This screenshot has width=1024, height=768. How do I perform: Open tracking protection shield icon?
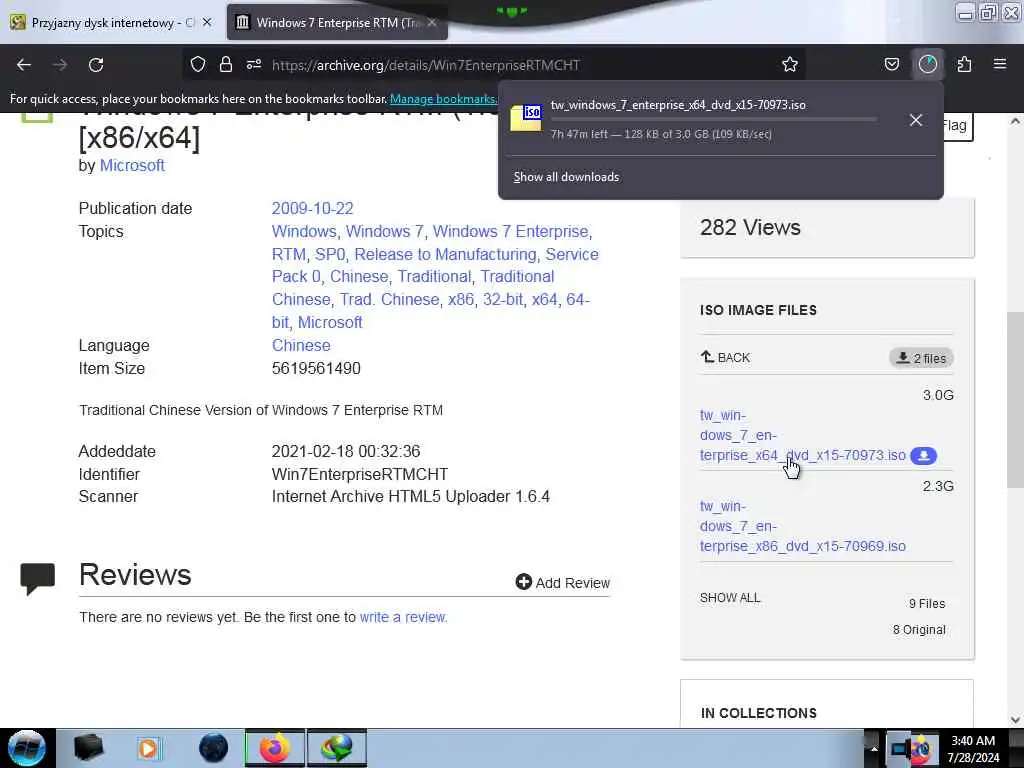point(198,64)
